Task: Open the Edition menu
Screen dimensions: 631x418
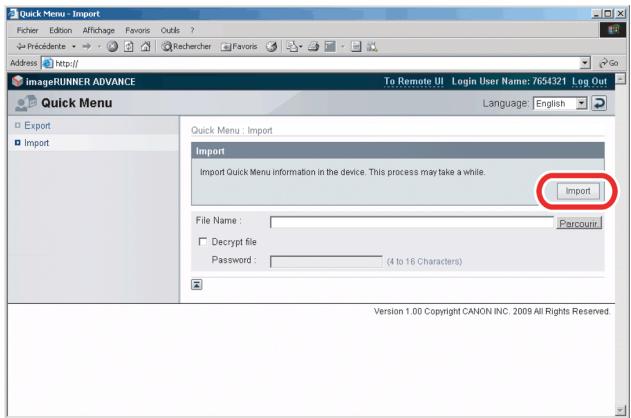Action: [x=60, y=30]
